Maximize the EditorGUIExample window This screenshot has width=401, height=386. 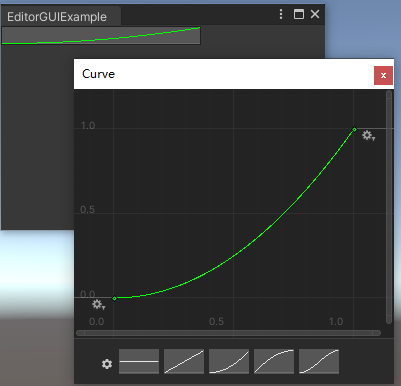tap(299, 14)
